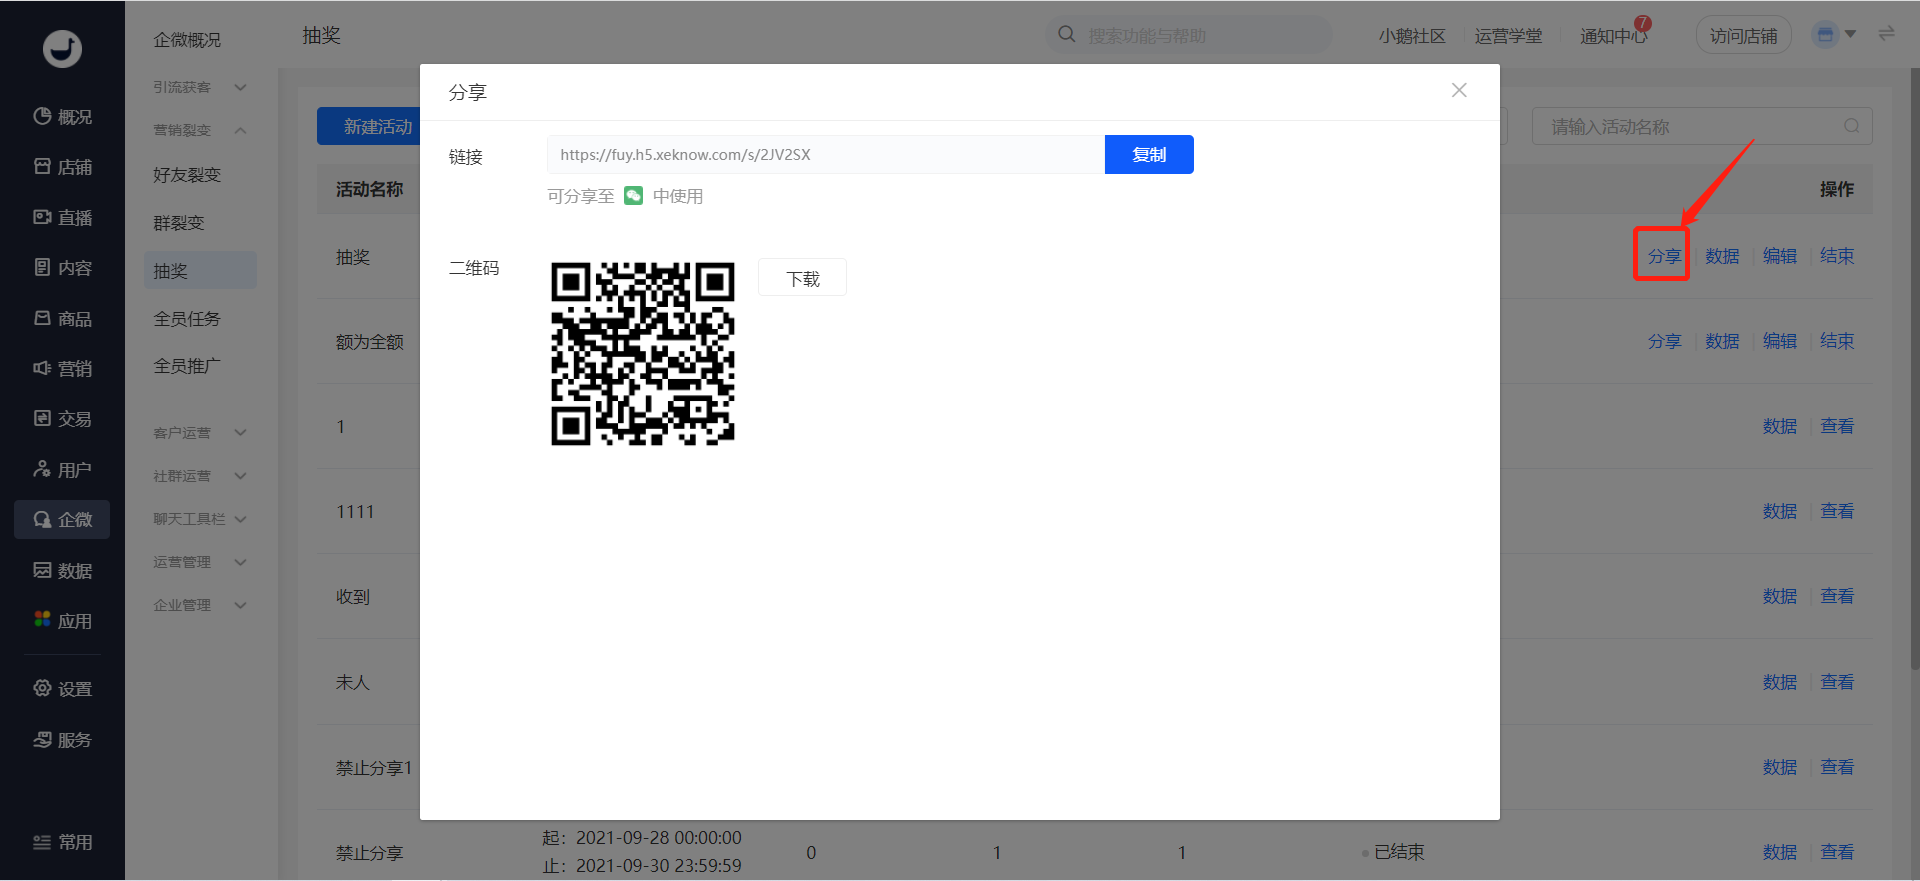The width and height of the screenshot is (1920, 881).
Task: Focus the 搜索功能与帮助 search field
Action: 1189,35
